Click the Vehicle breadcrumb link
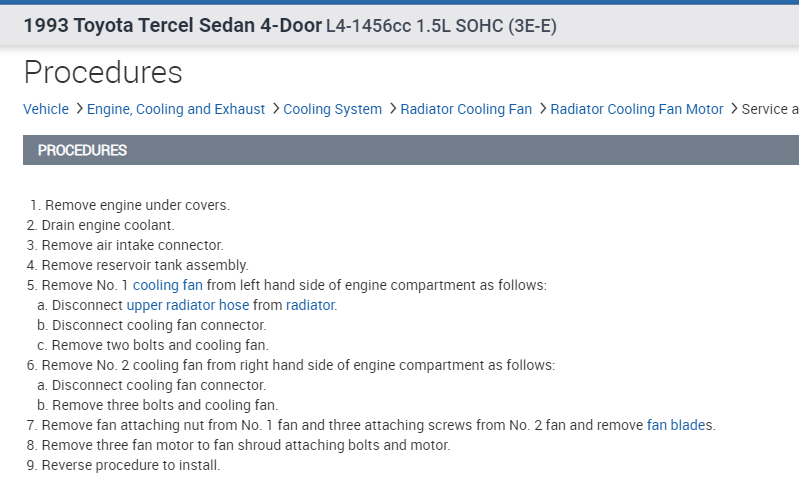799x487 pixels. coord(46,109)
